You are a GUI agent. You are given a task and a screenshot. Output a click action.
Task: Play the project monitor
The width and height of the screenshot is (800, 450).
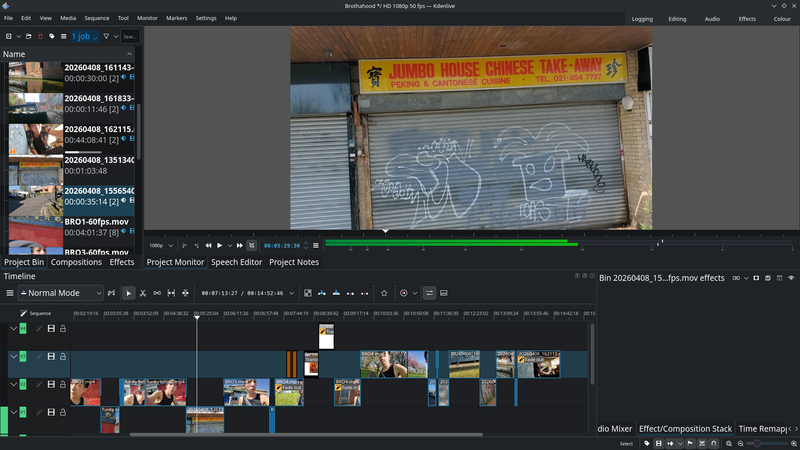point(220,246)
